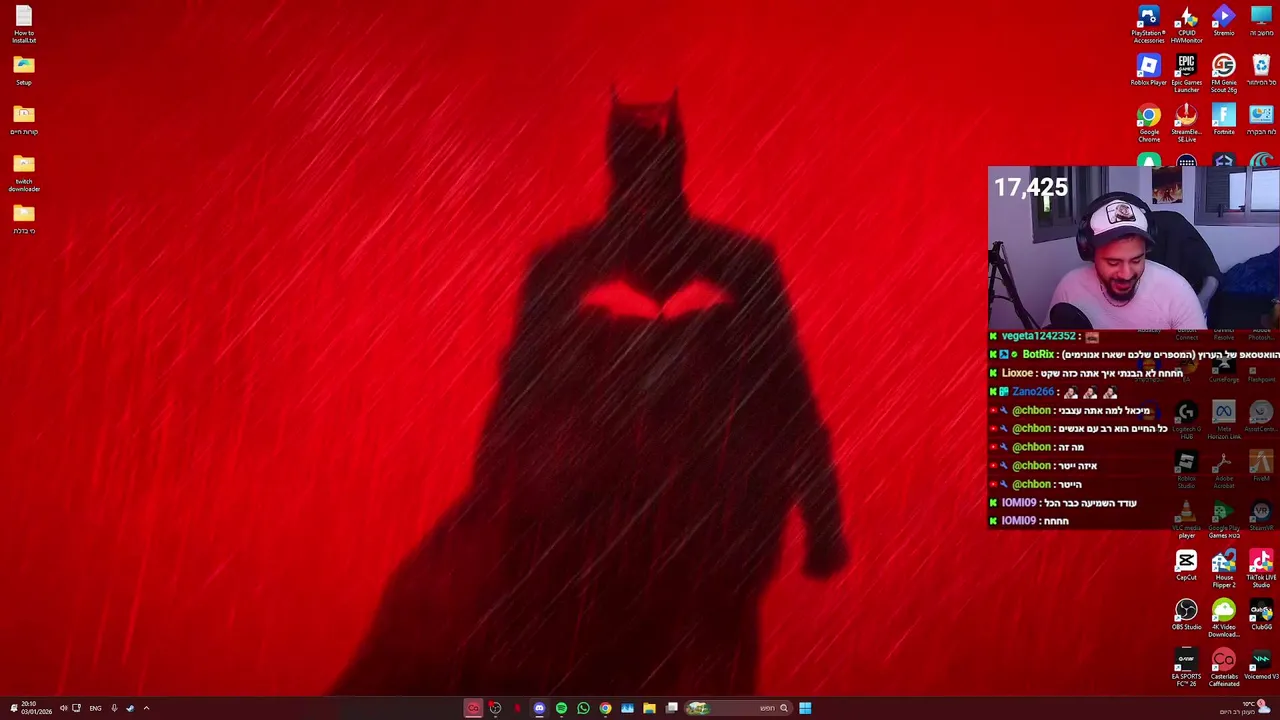Launch Roblox Player from the desktop
The image size is (1280, 720).
click(1148, 71)
